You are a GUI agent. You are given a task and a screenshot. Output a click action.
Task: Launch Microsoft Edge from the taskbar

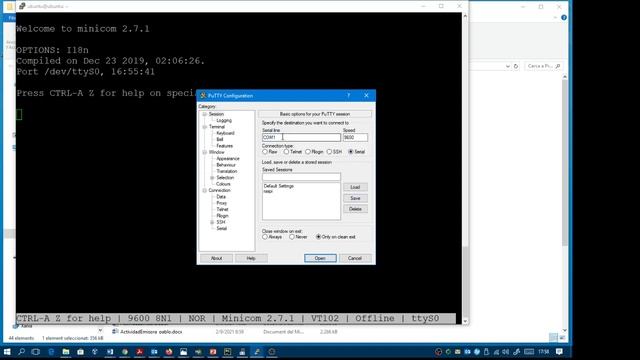(x=51, y=351)
